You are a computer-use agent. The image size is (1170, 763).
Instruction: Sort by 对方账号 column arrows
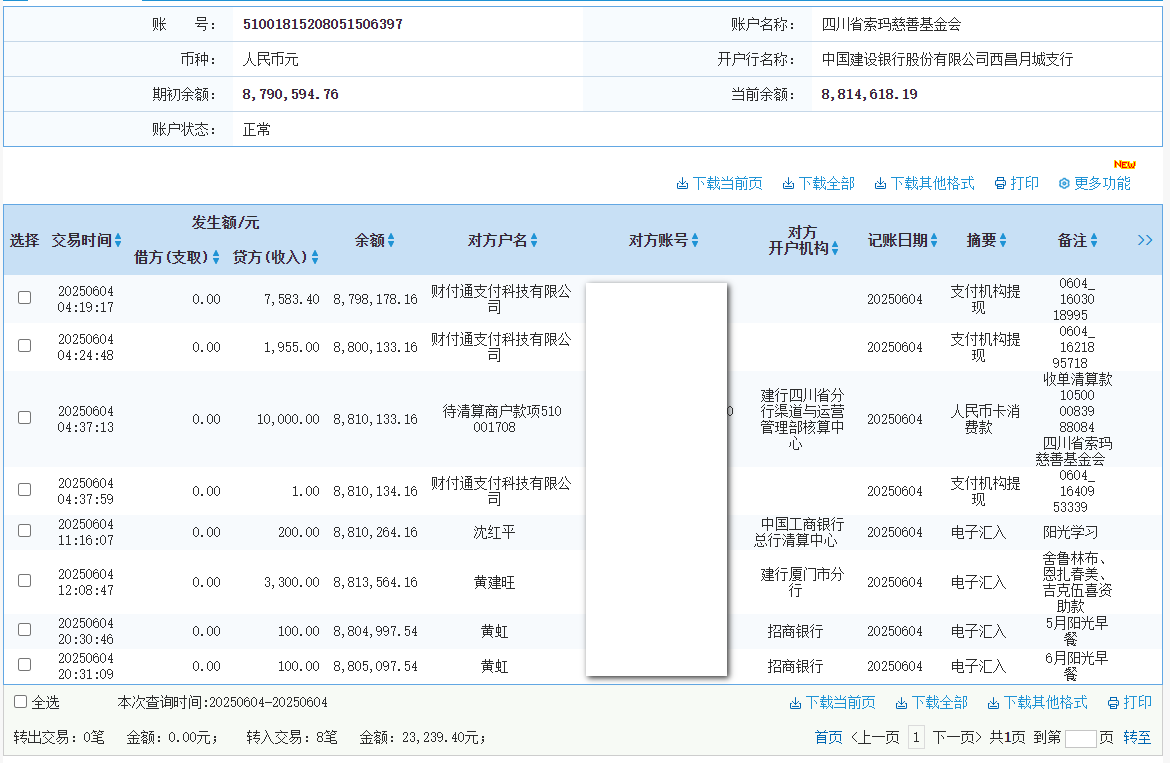pyautogui.click(x=695, y=240)
